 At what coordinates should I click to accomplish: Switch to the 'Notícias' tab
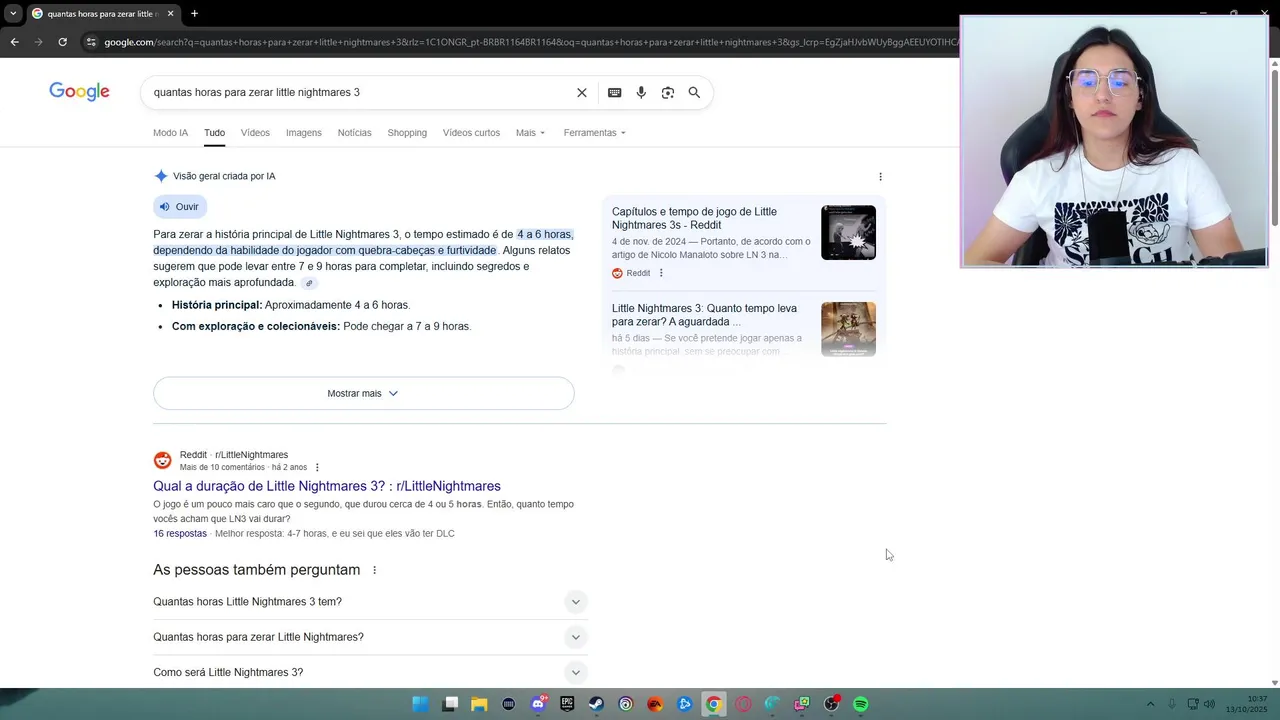(x=354, y=133)
